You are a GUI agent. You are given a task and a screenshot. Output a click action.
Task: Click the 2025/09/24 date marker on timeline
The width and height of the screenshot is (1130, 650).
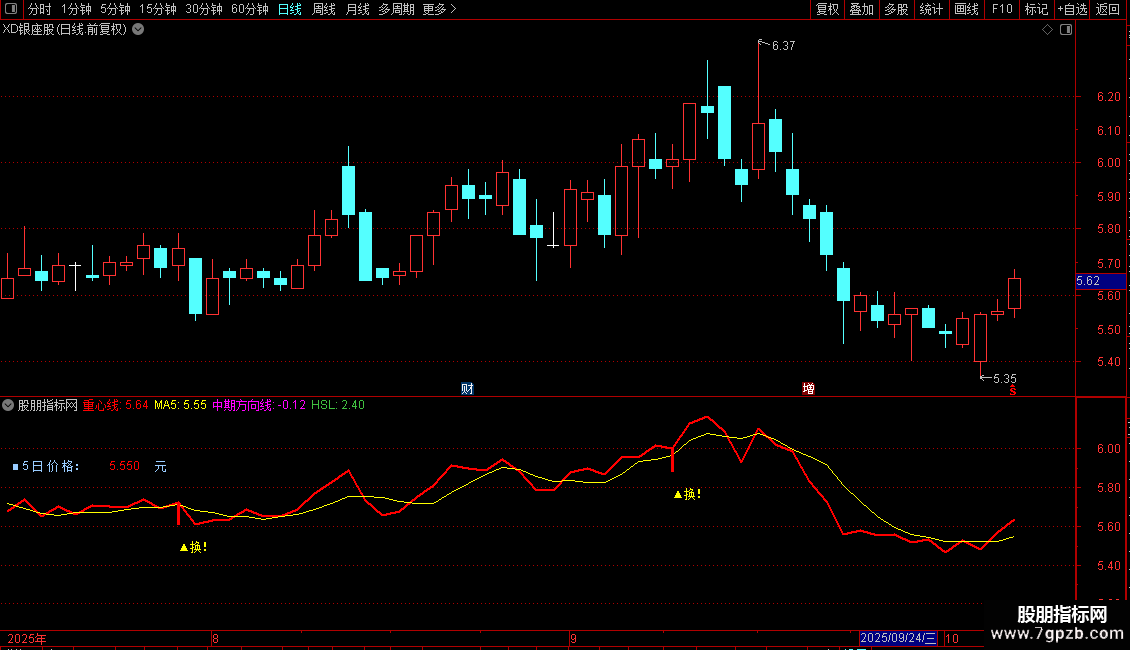pyautogui.click(x=898, y=638)
